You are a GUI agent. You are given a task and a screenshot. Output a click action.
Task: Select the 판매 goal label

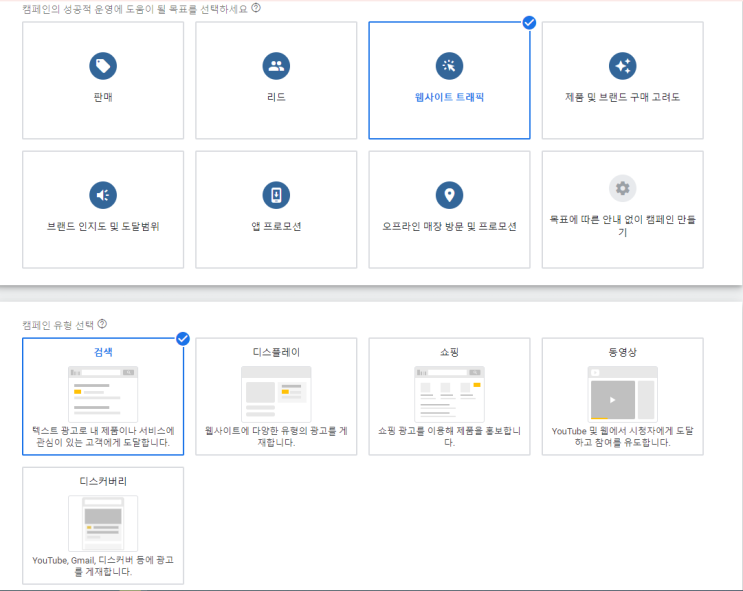pos(103,97)
